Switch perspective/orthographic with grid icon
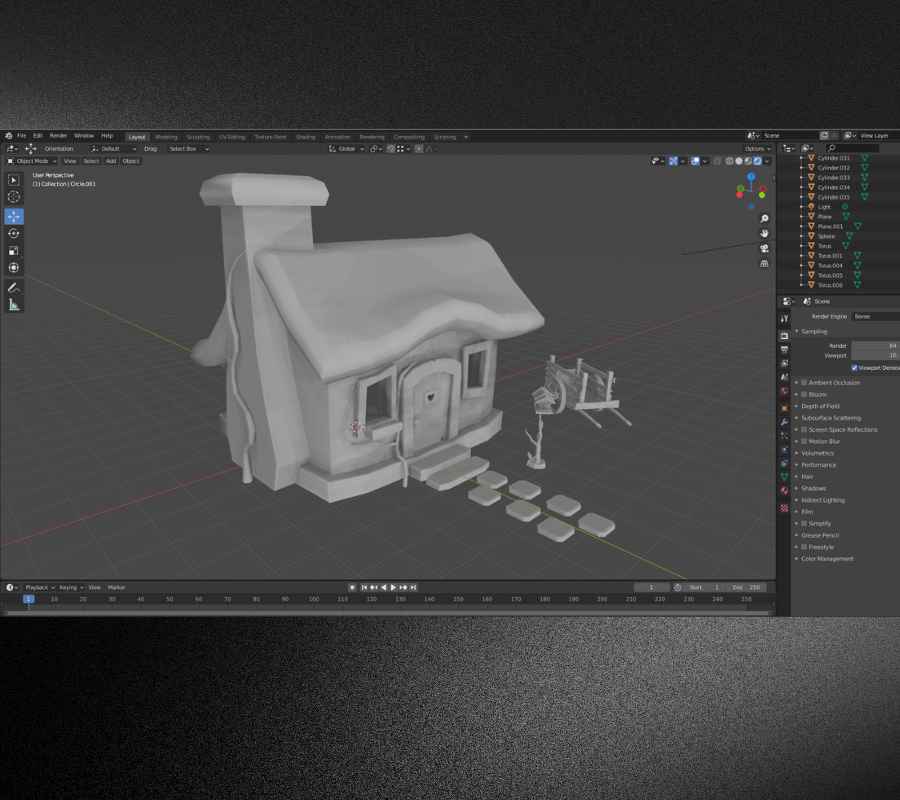The height and width of the screenshot is (800, 900). point(764,263)
